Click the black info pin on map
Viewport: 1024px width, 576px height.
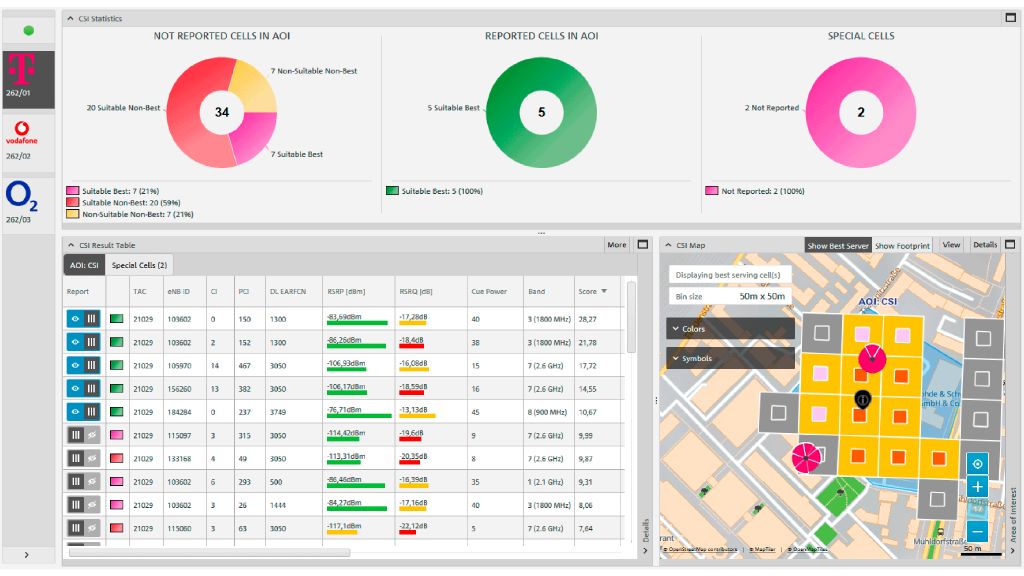[x=862, y=399]
